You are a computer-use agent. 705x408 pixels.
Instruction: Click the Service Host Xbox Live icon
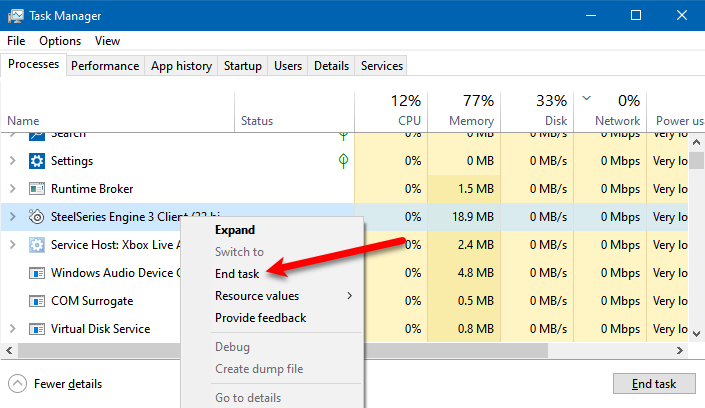(x=37, y=245)
